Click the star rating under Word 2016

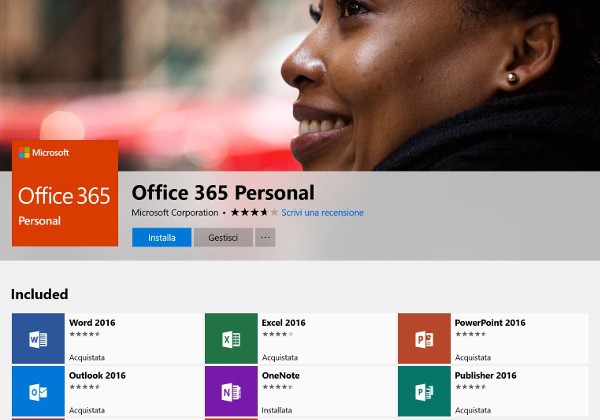[85, 334]
